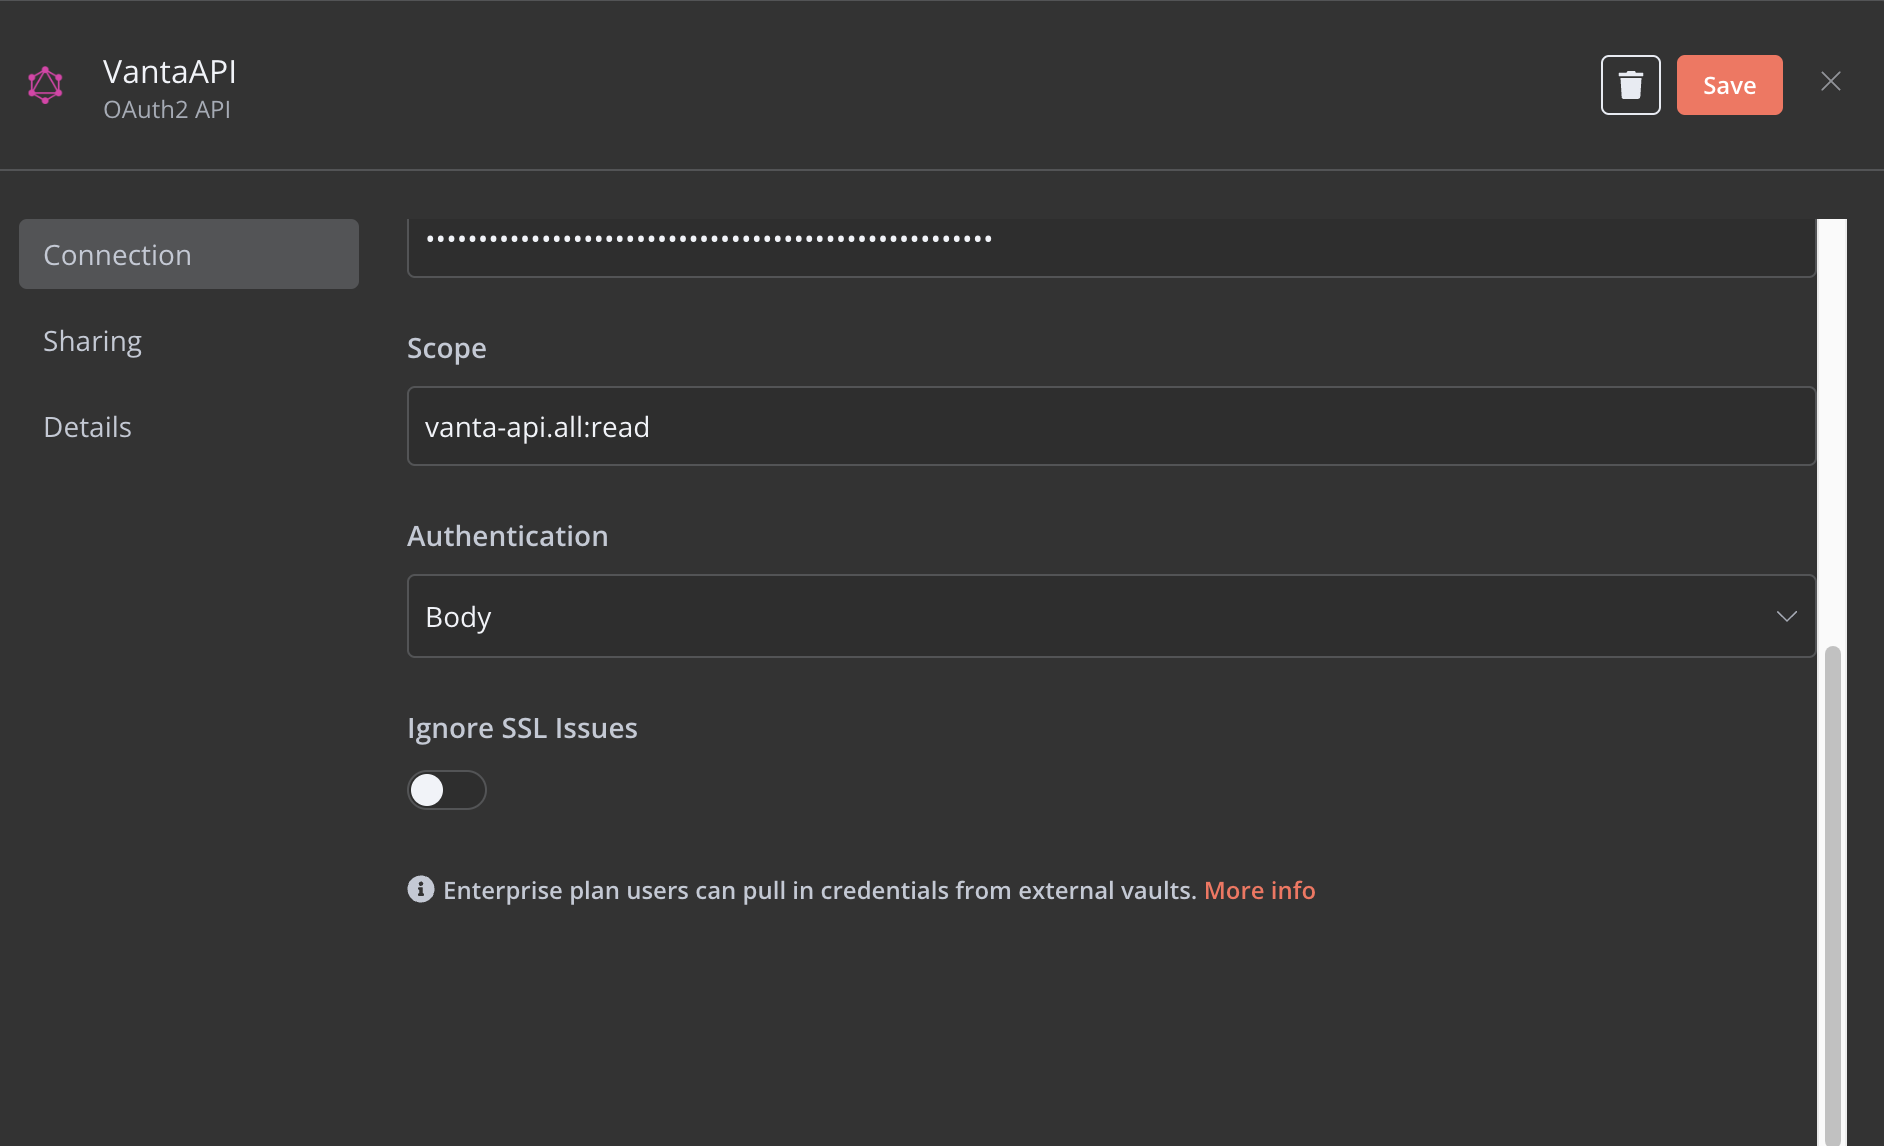Open the Sharing tab
The image size is (1884, 1146).
point(92,341)
